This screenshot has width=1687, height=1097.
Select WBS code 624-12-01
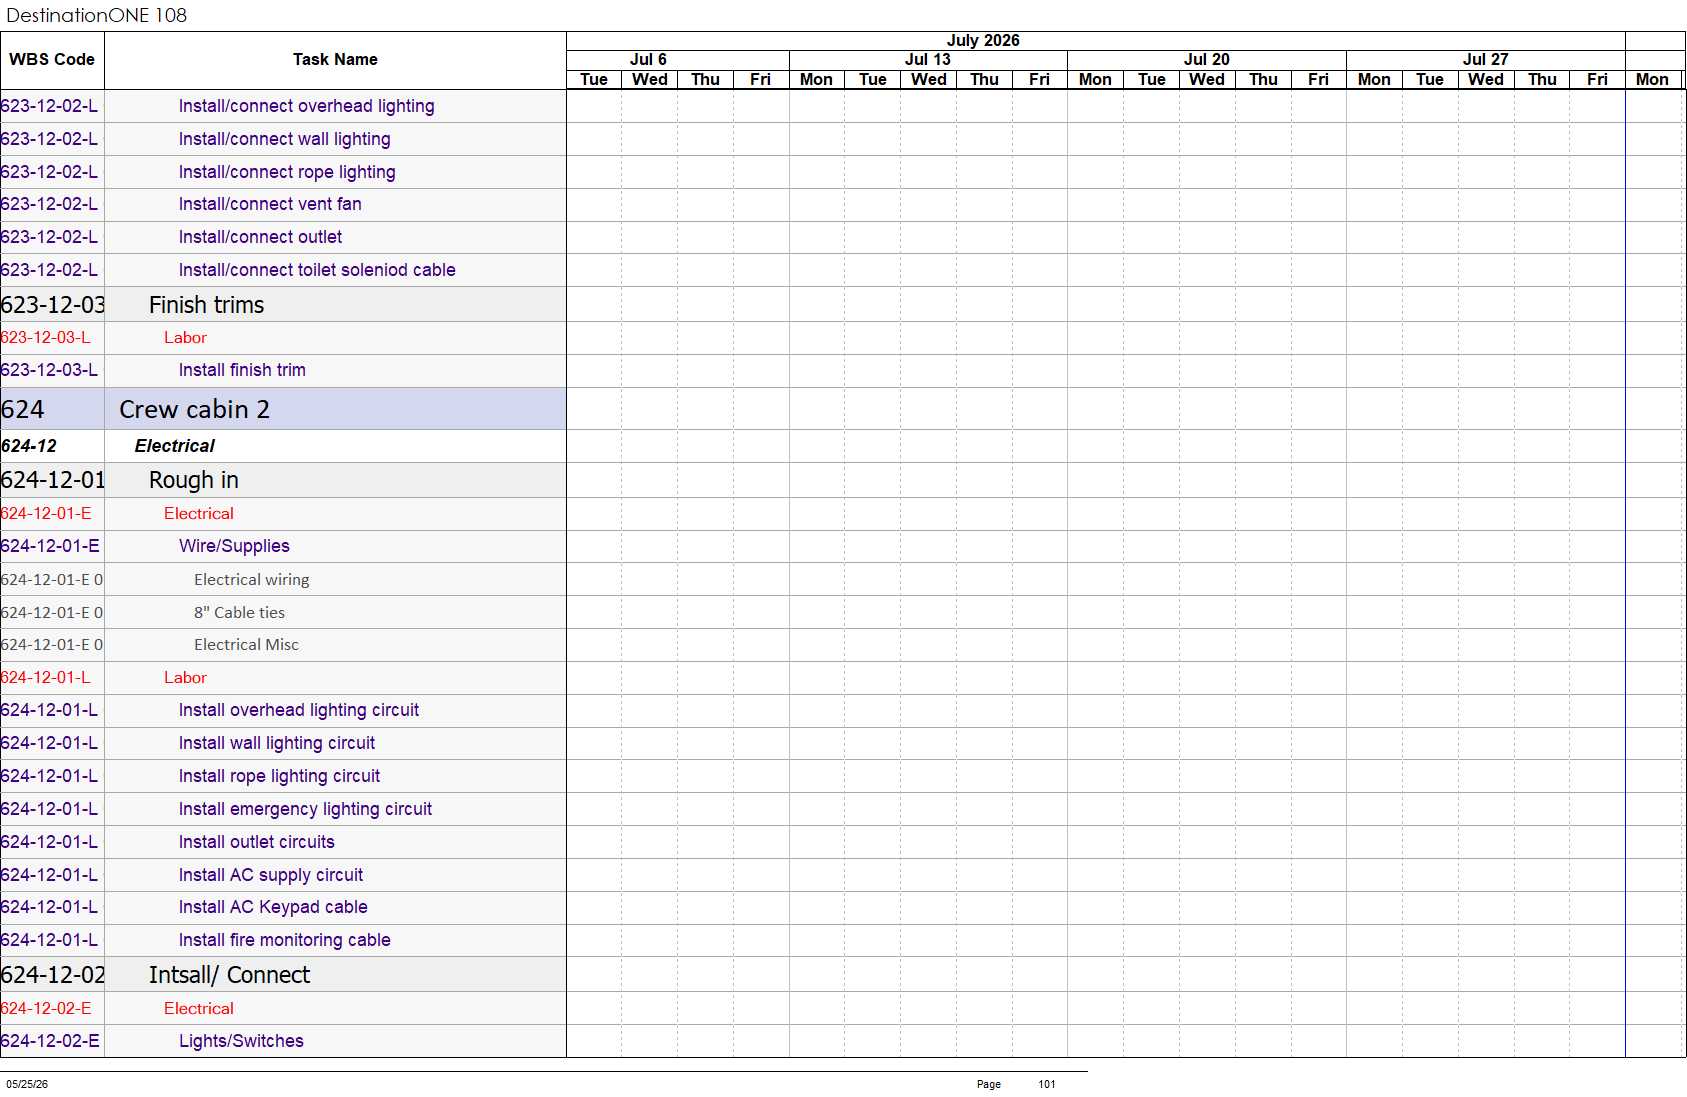click(53, 480)
